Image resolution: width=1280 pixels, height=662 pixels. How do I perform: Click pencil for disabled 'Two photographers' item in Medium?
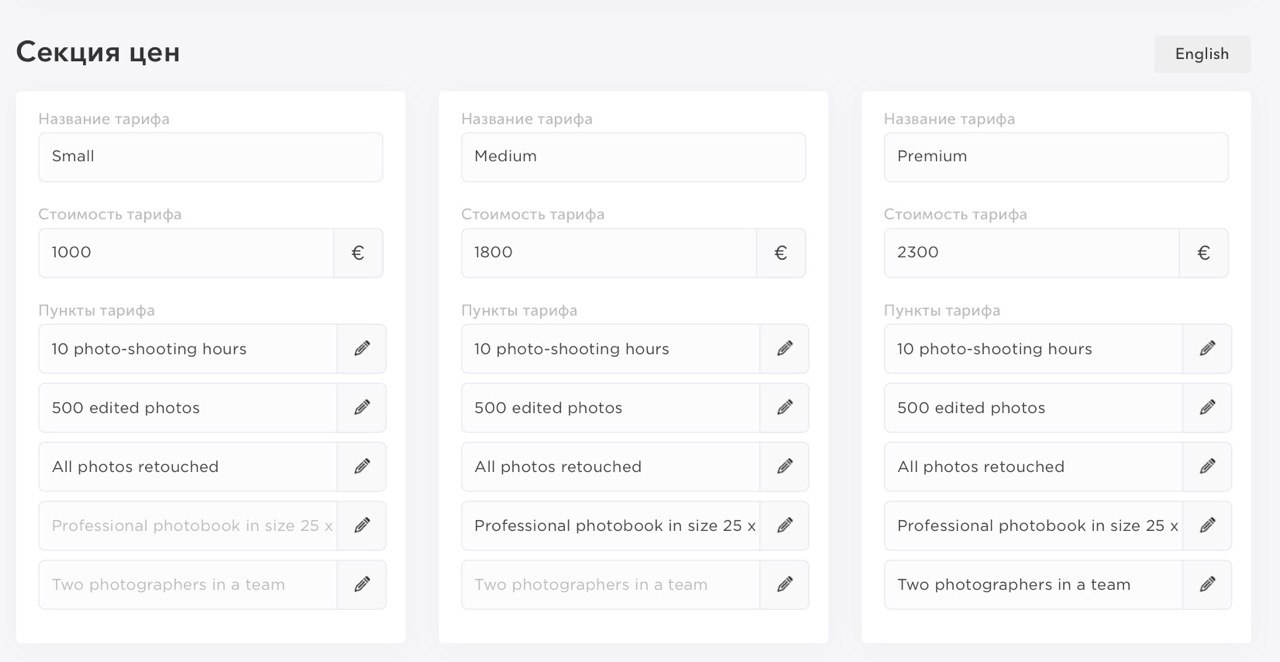click(785, 585)
